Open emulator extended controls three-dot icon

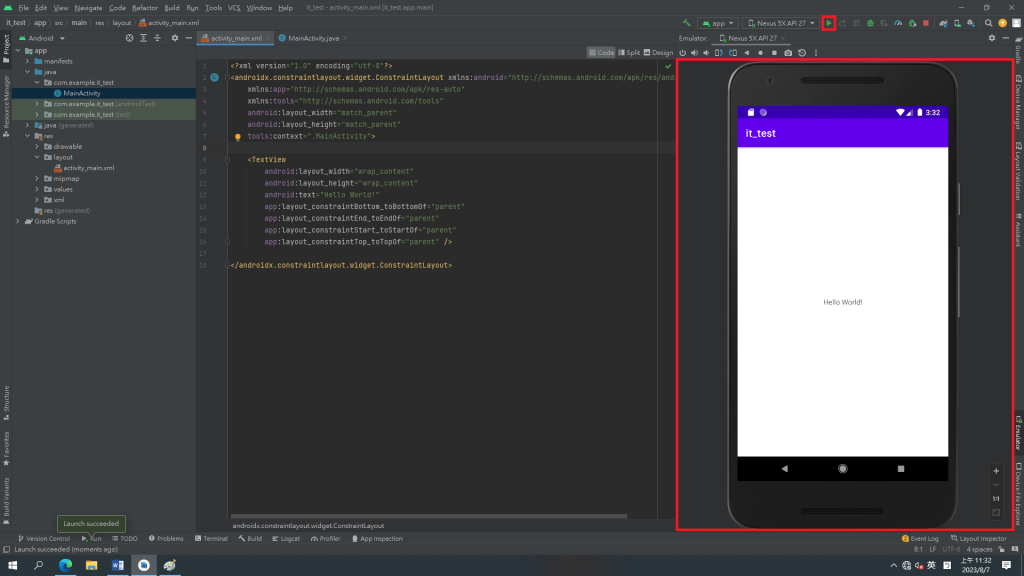[815, 53]
